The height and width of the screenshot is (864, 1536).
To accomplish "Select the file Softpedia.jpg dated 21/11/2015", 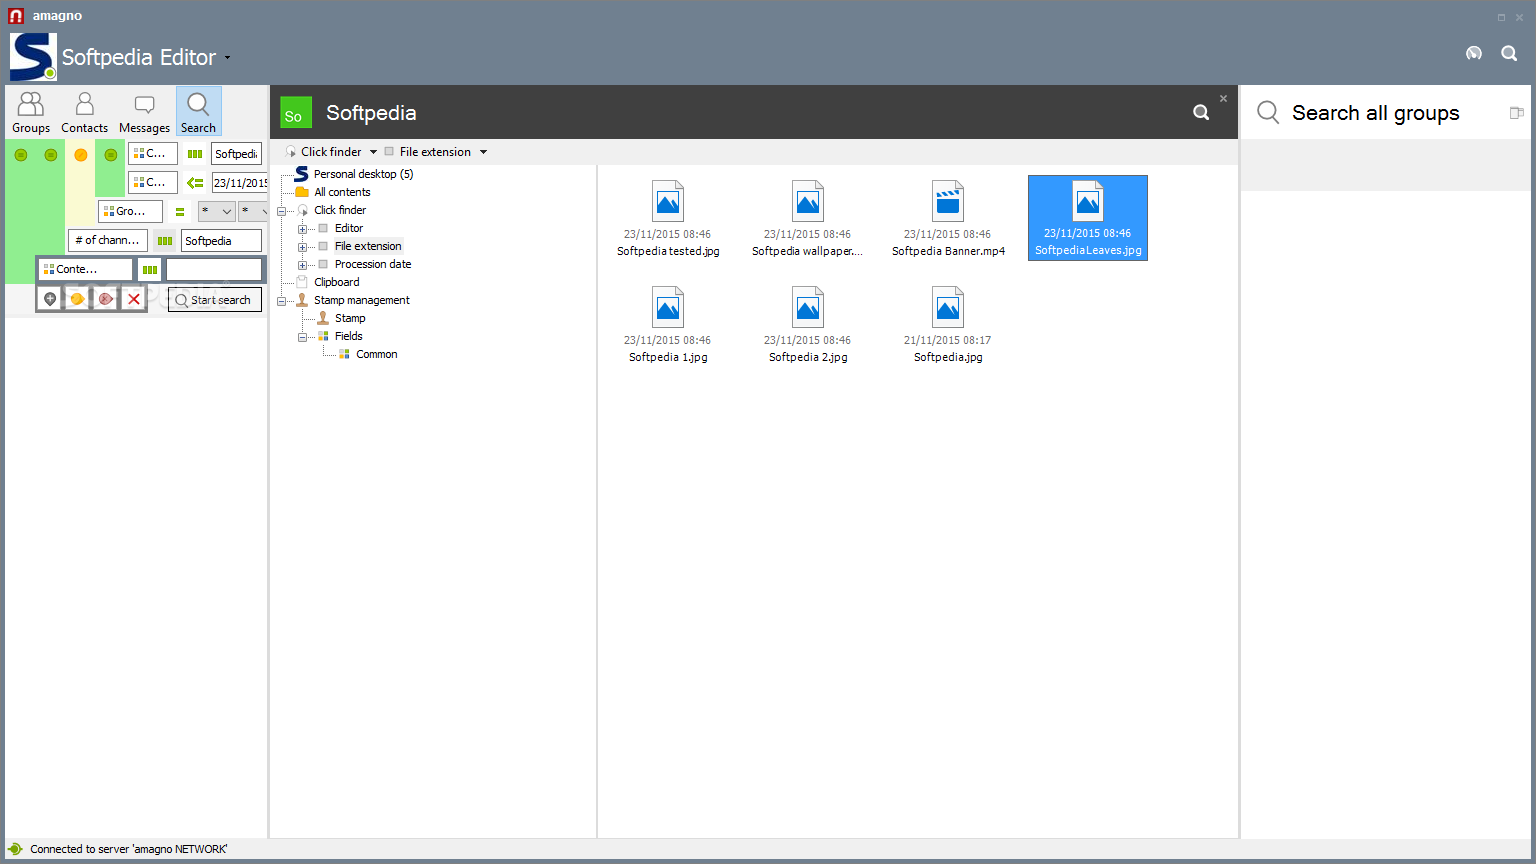I will click(948, 324).
